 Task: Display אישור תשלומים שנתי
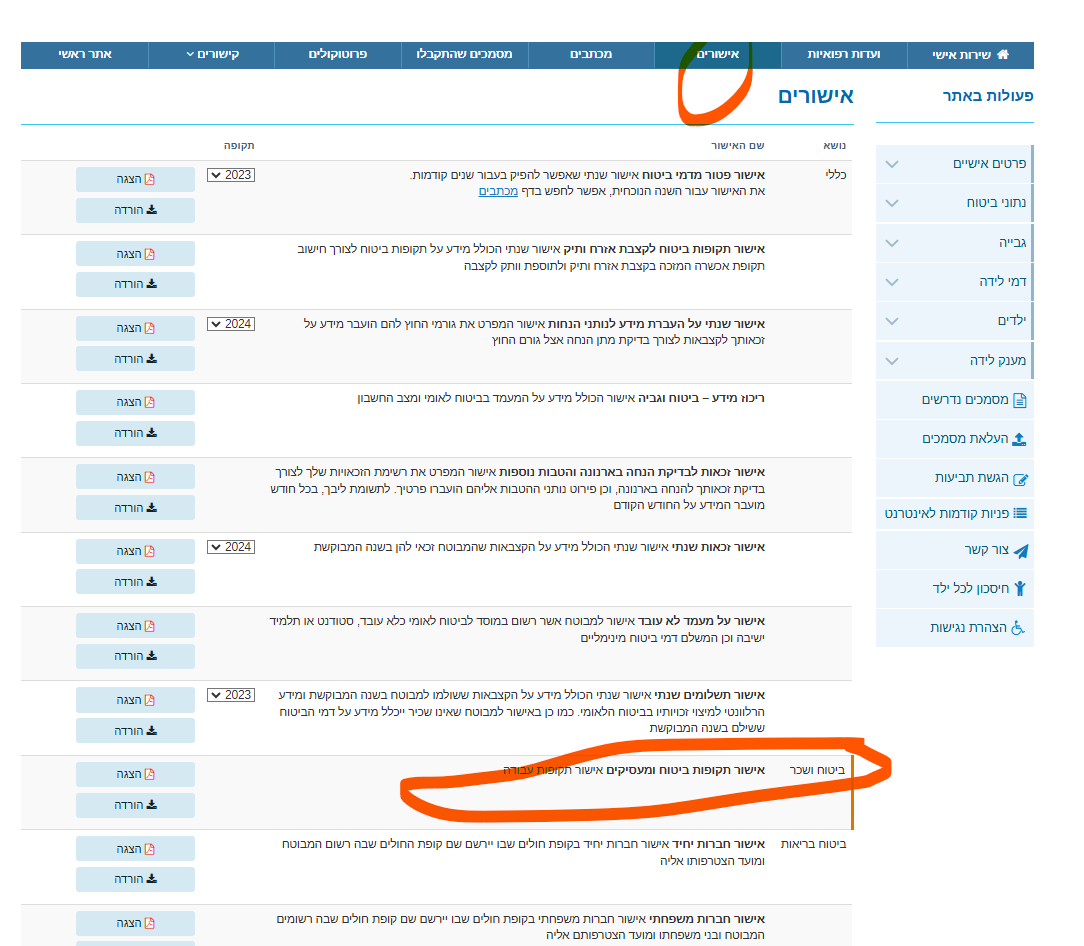136,700
